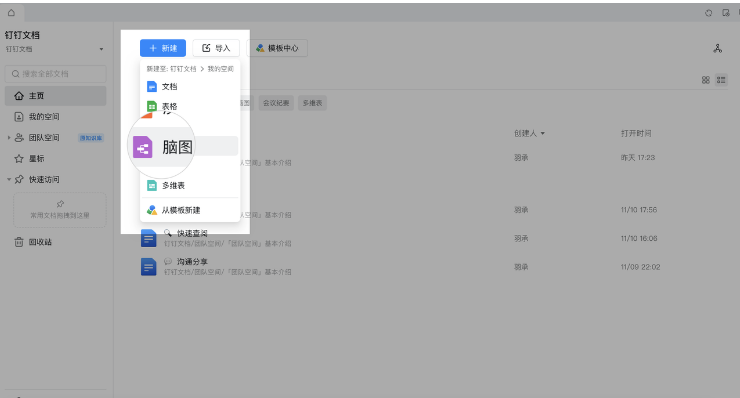This screenshot has height=398, width=740.
Task: Switch to list view
Action: (x=721, y=80)
